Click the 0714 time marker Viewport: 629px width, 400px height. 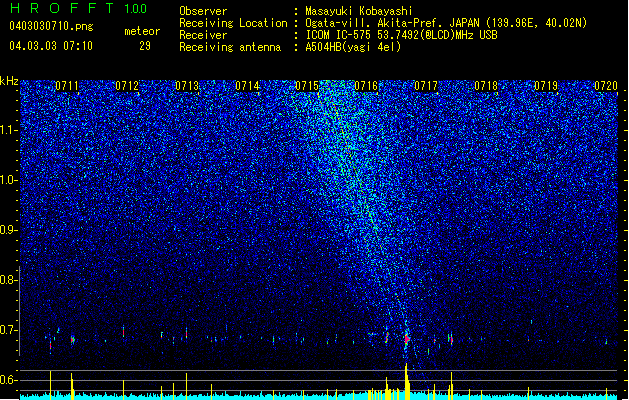coord(247,85)
